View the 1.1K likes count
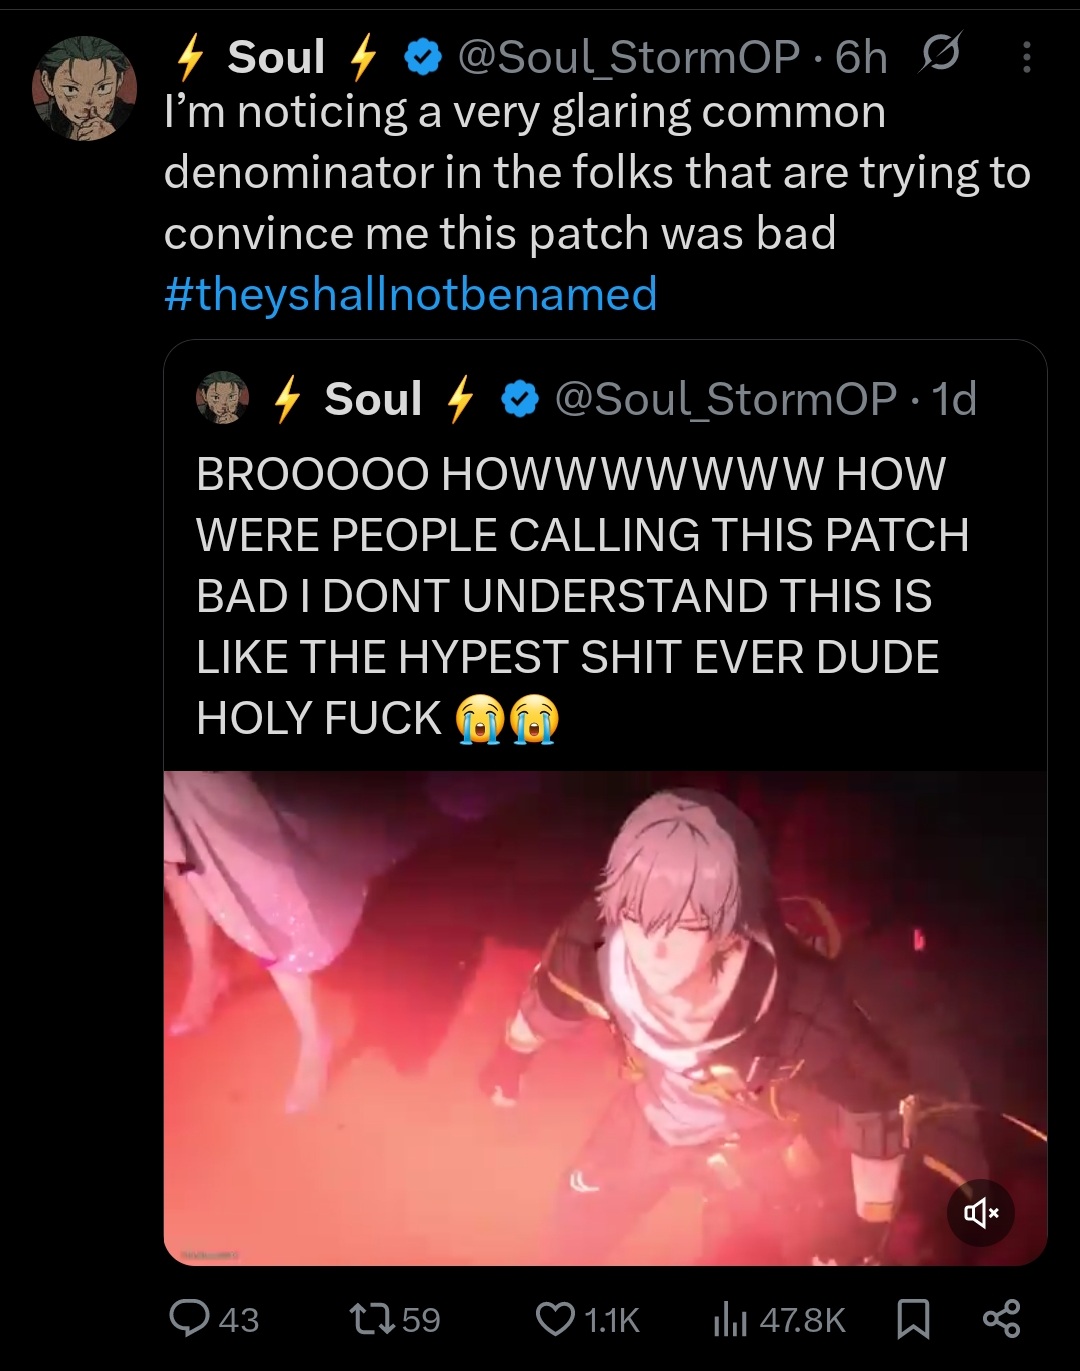Viewport: 1080px width, 1371px height. coord(611,1320)
